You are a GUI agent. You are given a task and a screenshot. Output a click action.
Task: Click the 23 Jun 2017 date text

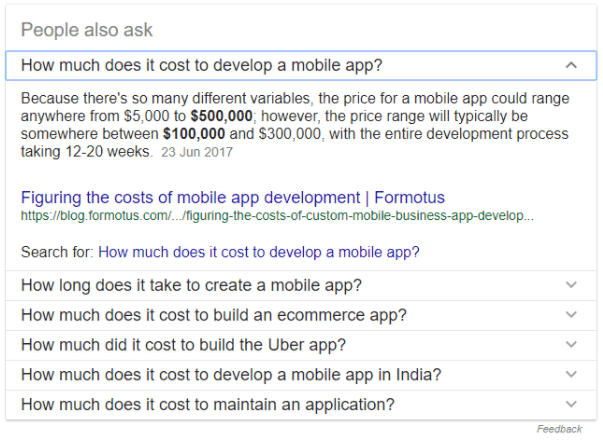[x=194, y=153]
